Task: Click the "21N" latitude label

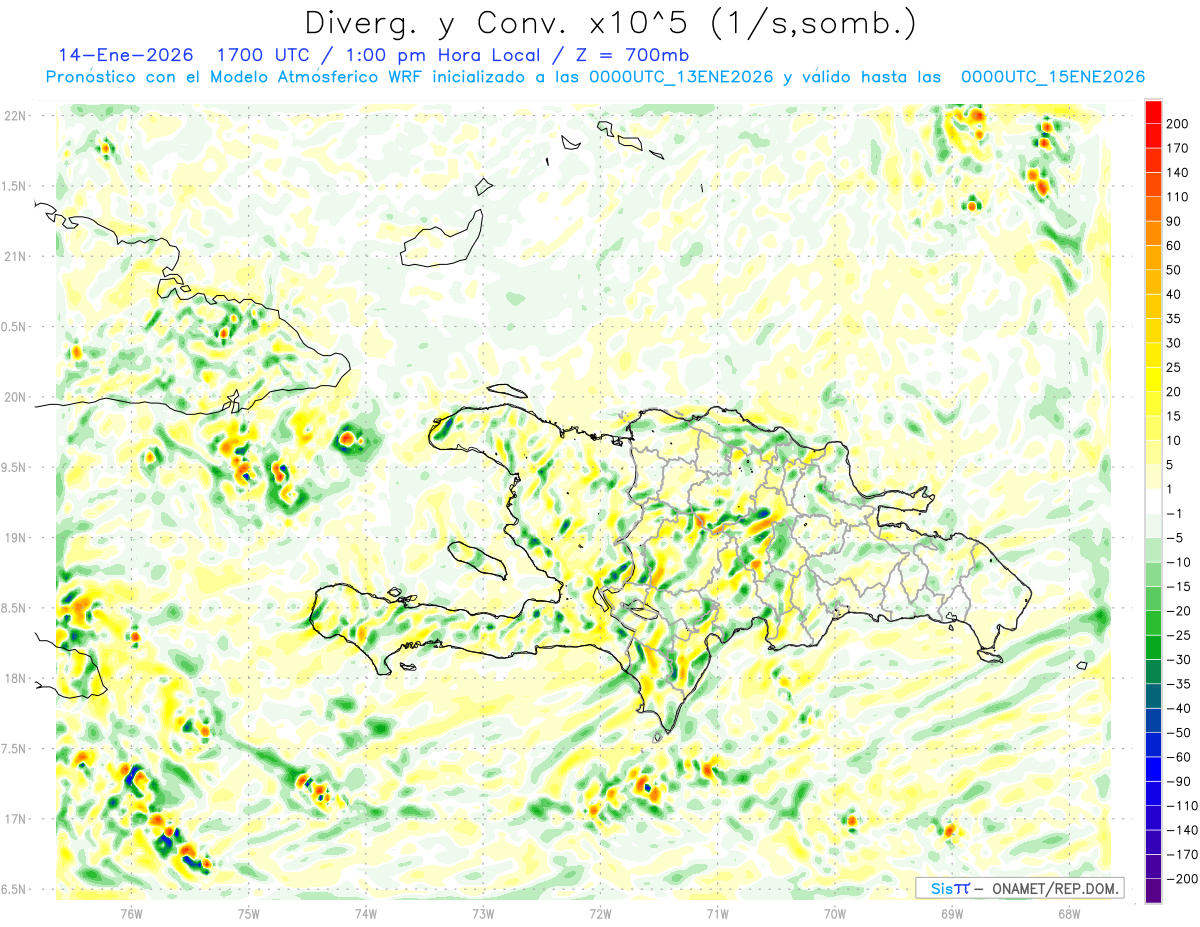Action: click(x=15, y=257)
